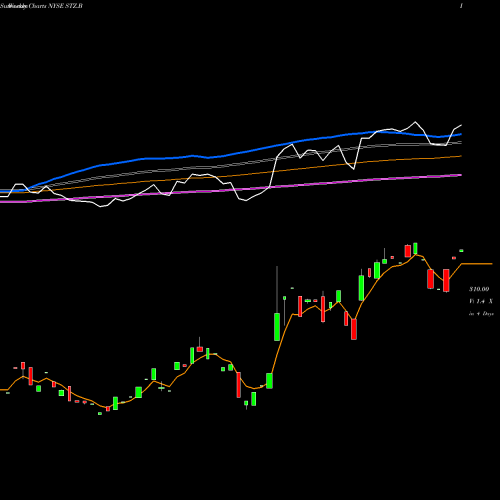The image size is (500, 500).
Task: Click the '$10.09' price label
Action: pyautogui.click(x=479, y=289)
